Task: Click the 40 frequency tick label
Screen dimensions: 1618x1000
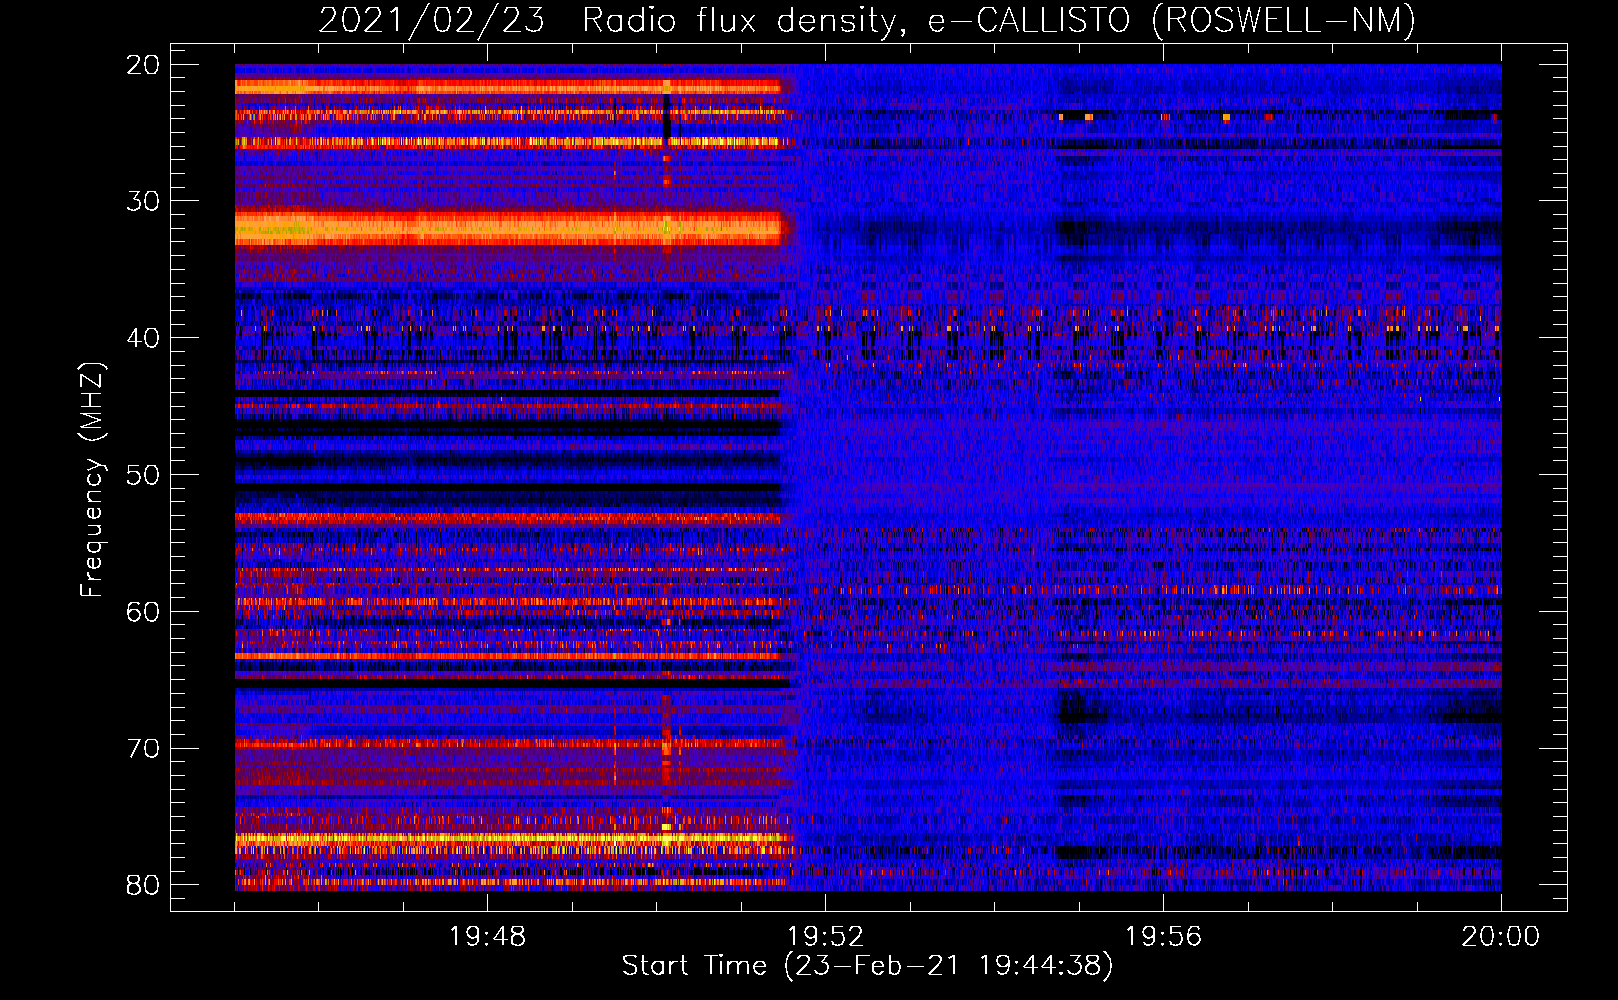Action: click(143, 338)
